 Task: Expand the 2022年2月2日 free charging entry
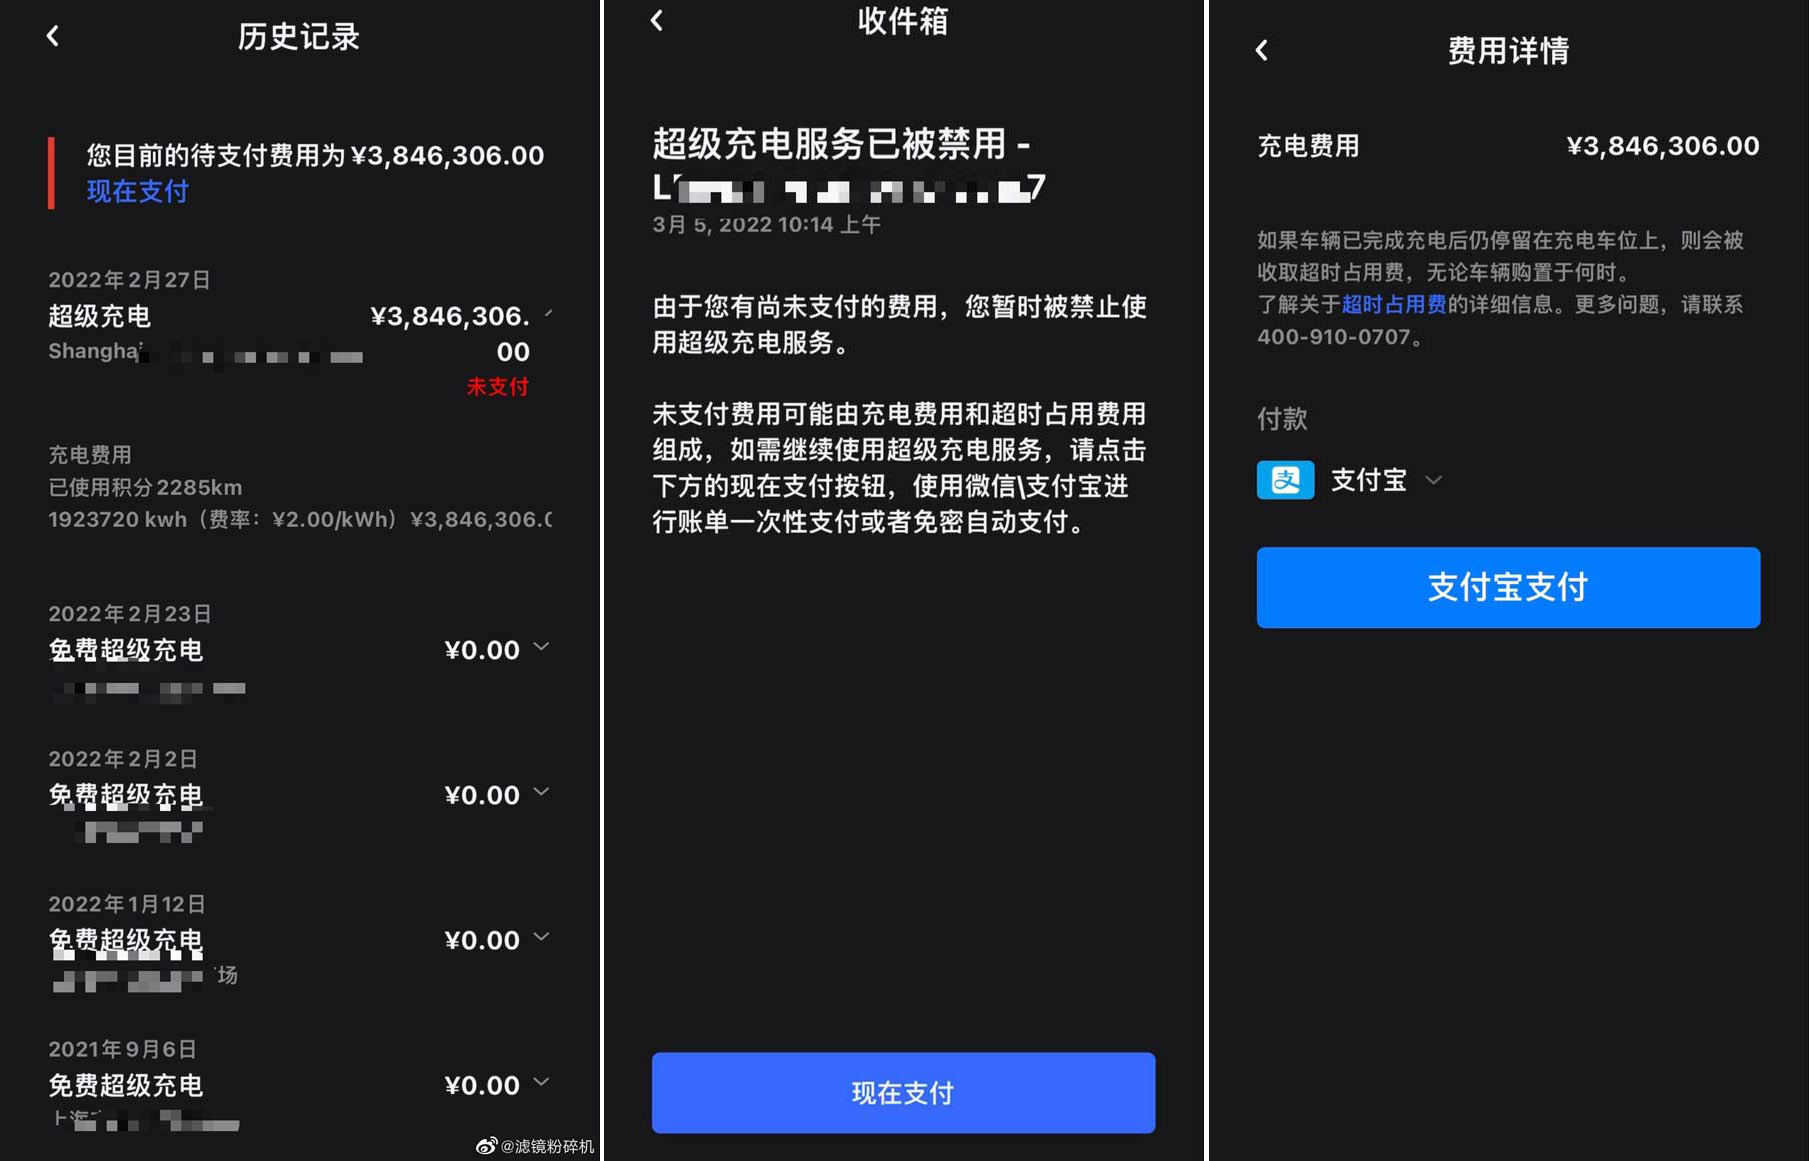pyautogui.click(x=541, y=792)
